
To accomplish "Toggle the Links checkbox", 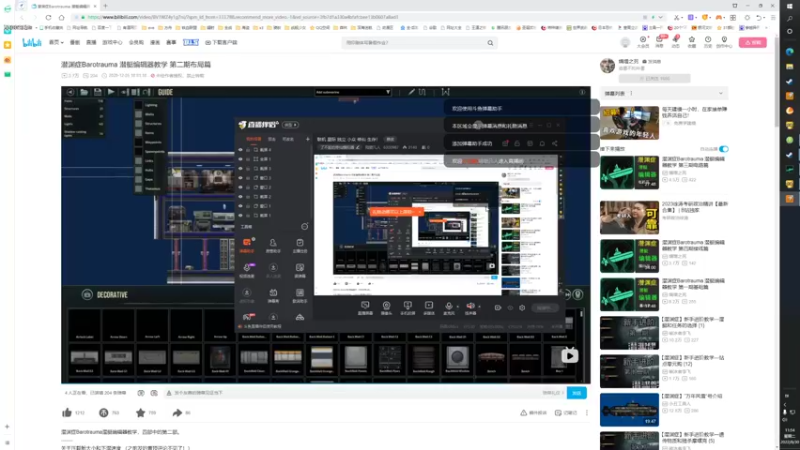I will tap(138, 161).
